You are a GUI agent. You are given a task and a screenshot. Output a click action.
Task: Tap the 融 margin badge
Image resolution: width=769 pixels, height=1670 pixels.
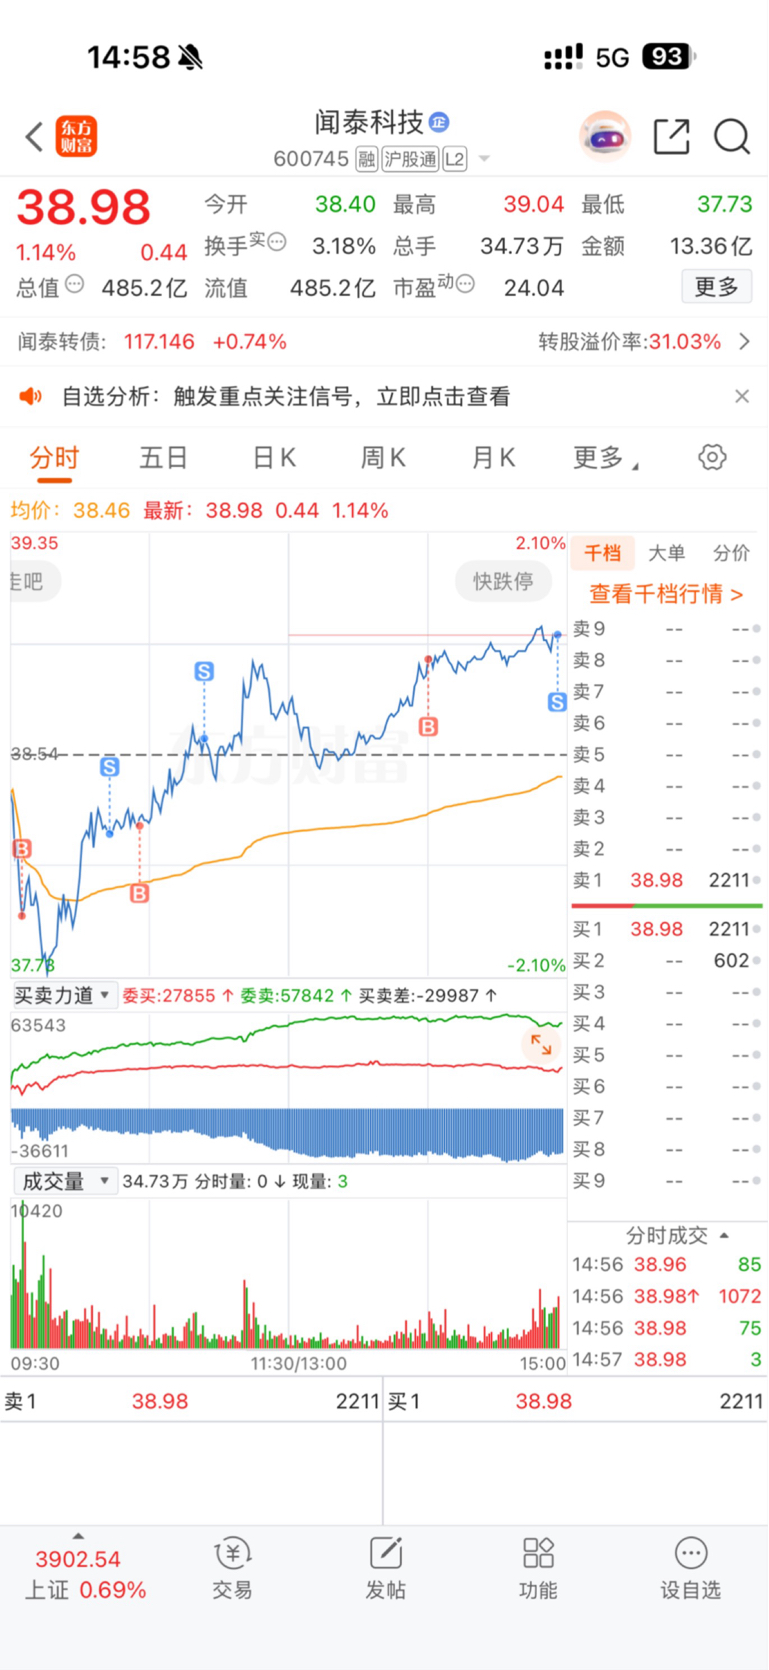(366, 159)
